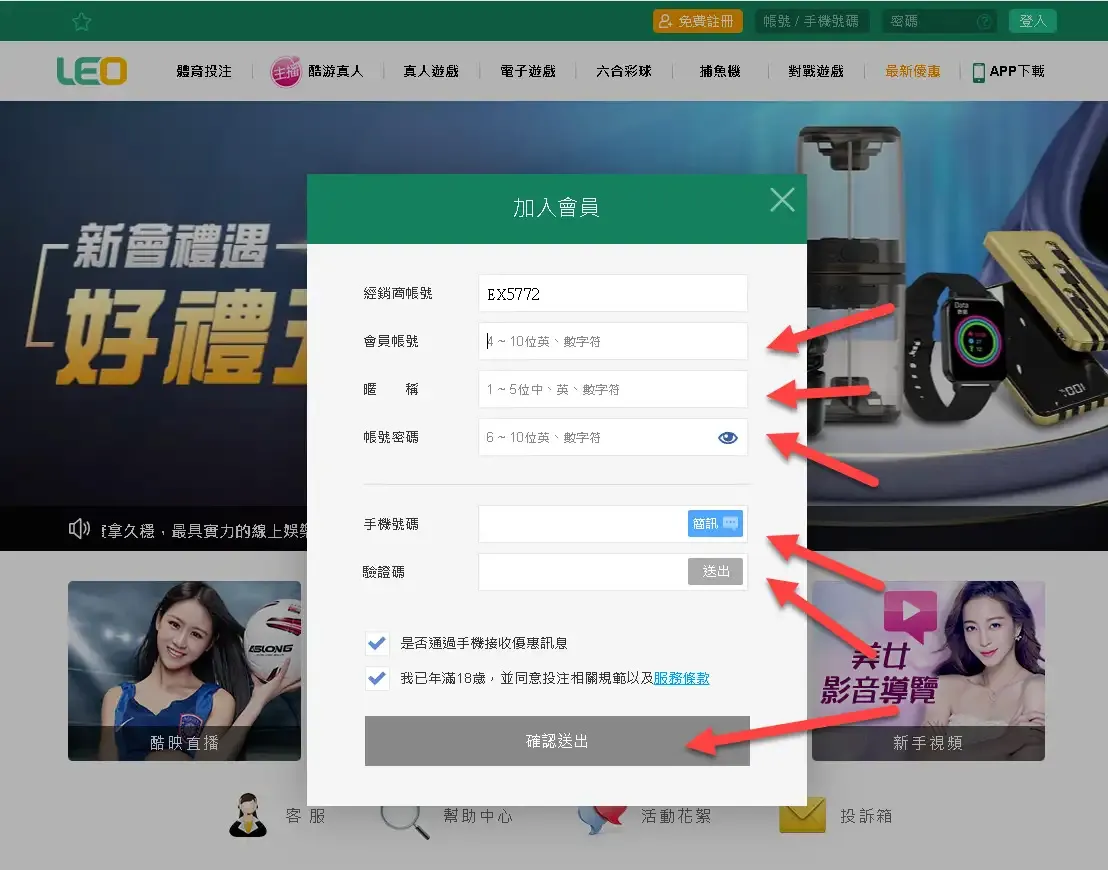Select 最新優惠 in navigation bar
This screenshot has height=870, width=1108.
[x=912, y=71]
